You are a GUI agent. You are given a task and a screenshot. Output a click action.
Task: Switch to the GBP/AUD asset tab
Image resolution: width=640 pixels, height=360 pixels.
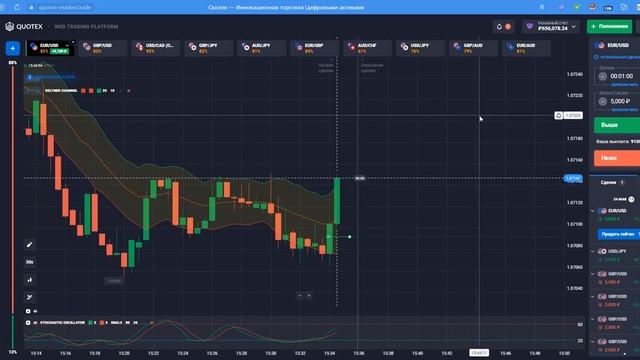coord(473,48)
